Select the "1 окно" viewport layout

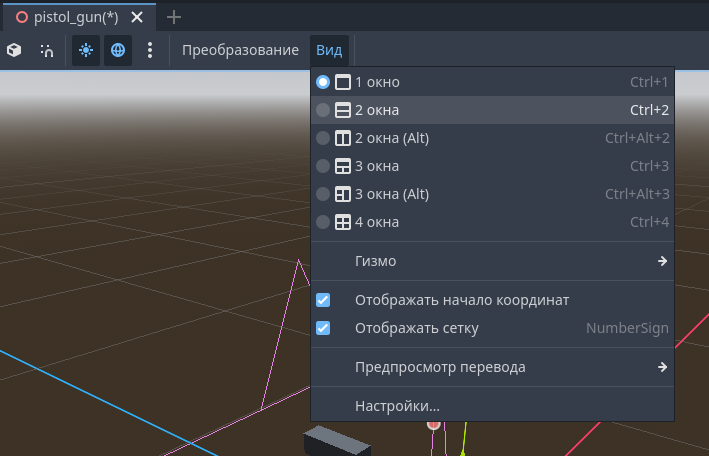377,82
